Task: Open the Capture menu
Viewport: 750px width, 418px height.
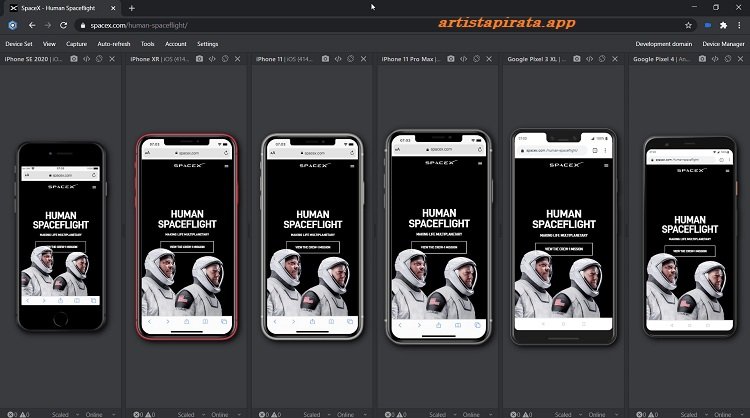Action: click(76, 44)
